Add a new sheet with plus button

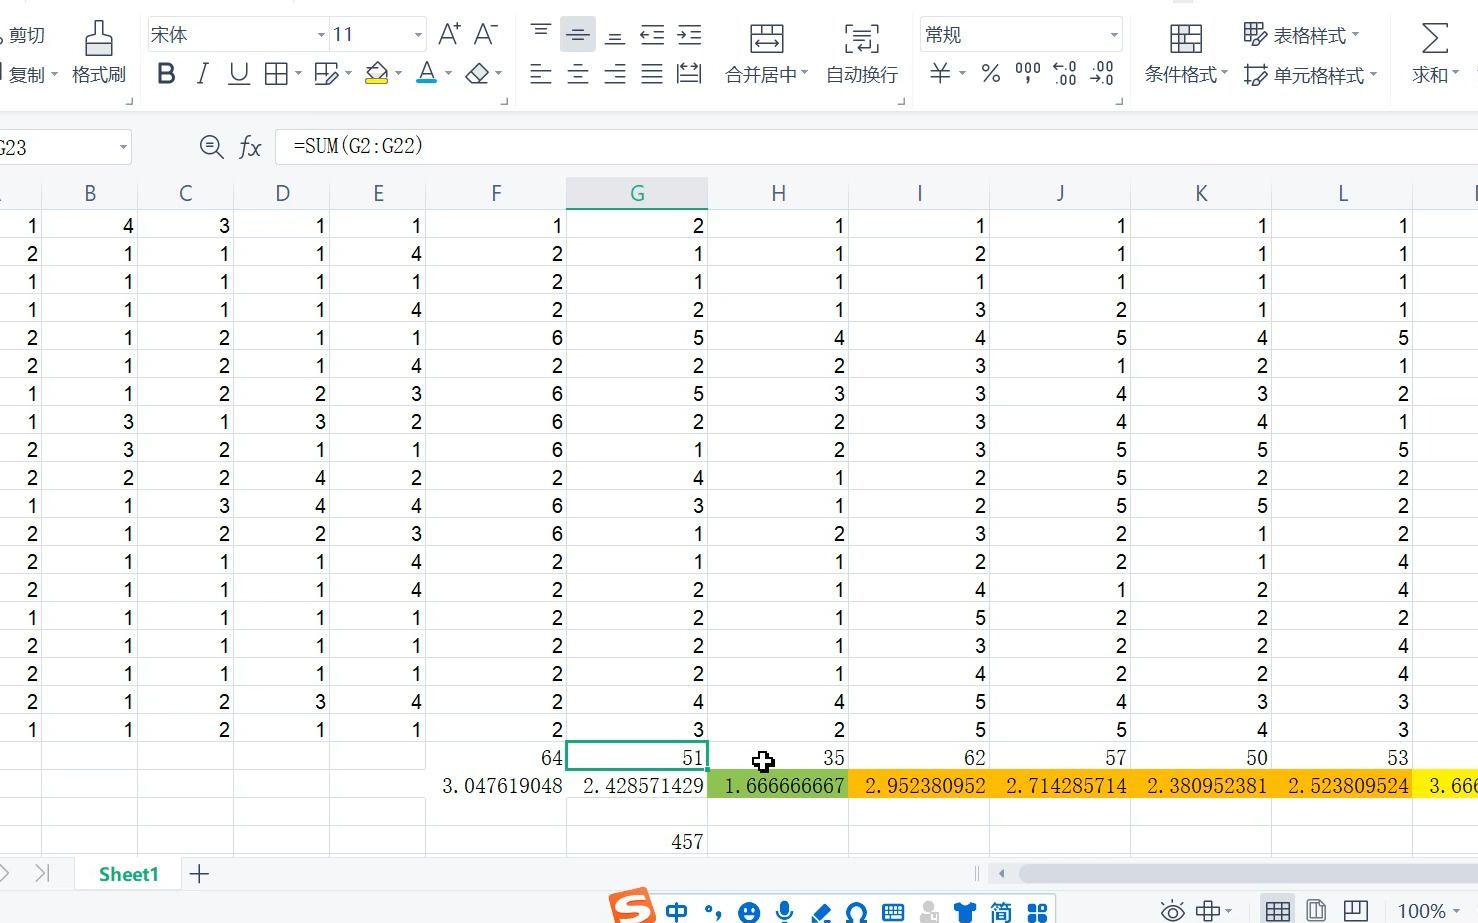[199, 874]
